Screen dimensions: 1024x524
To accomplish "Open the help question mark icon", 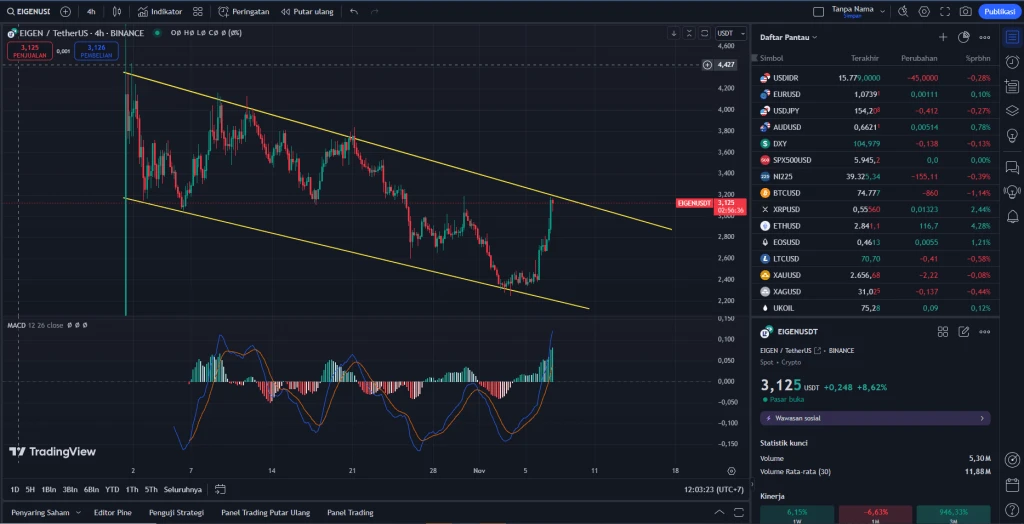I will point(1012,510).
